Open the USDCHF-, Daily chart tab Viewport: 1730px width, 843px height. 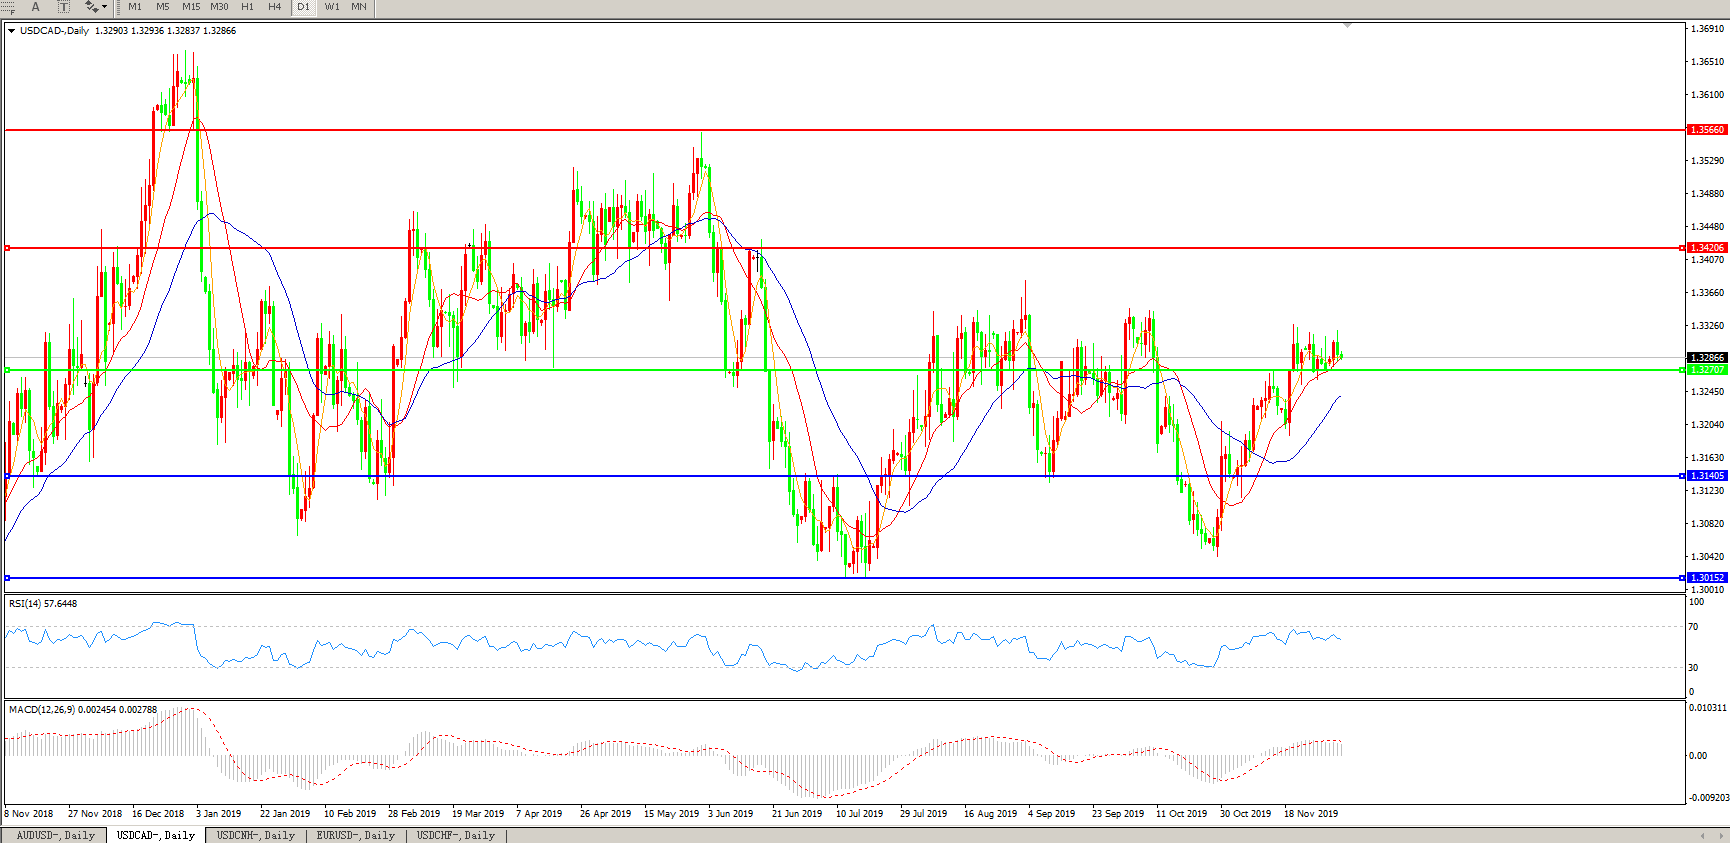tap(455, 835)
